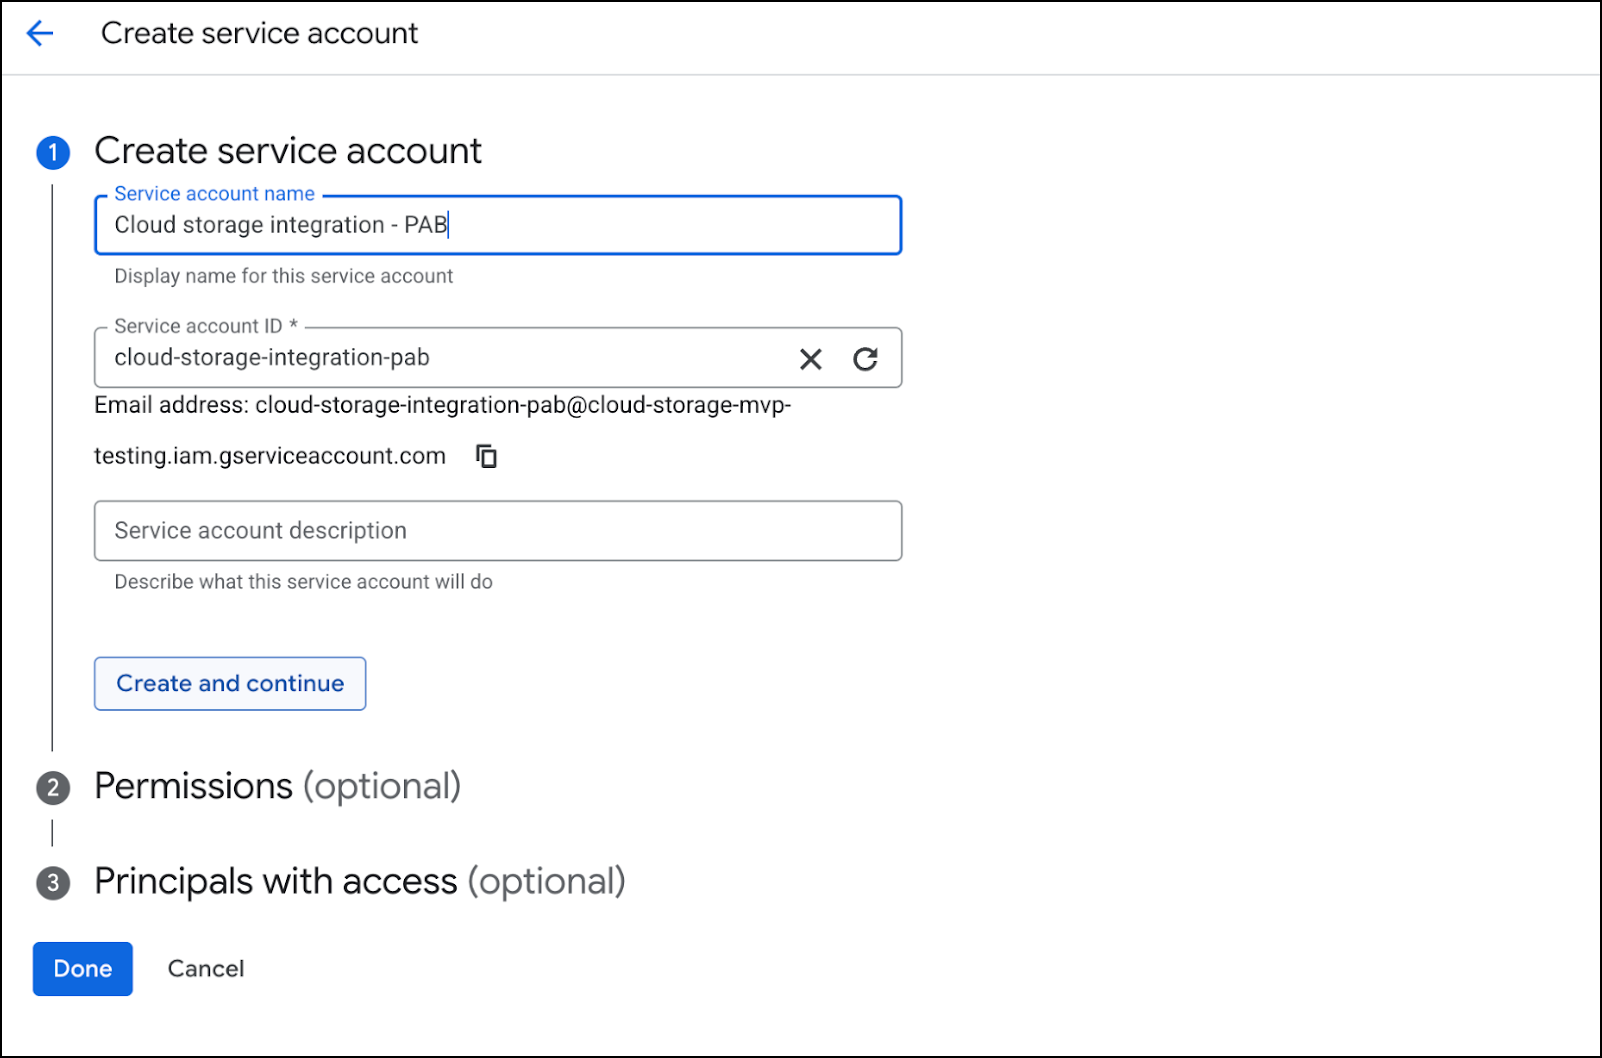Viewport: 1602px width, 1058px height.
Task: Copy the service account email address
Action: pyautogui.click(x=487, y=457)
